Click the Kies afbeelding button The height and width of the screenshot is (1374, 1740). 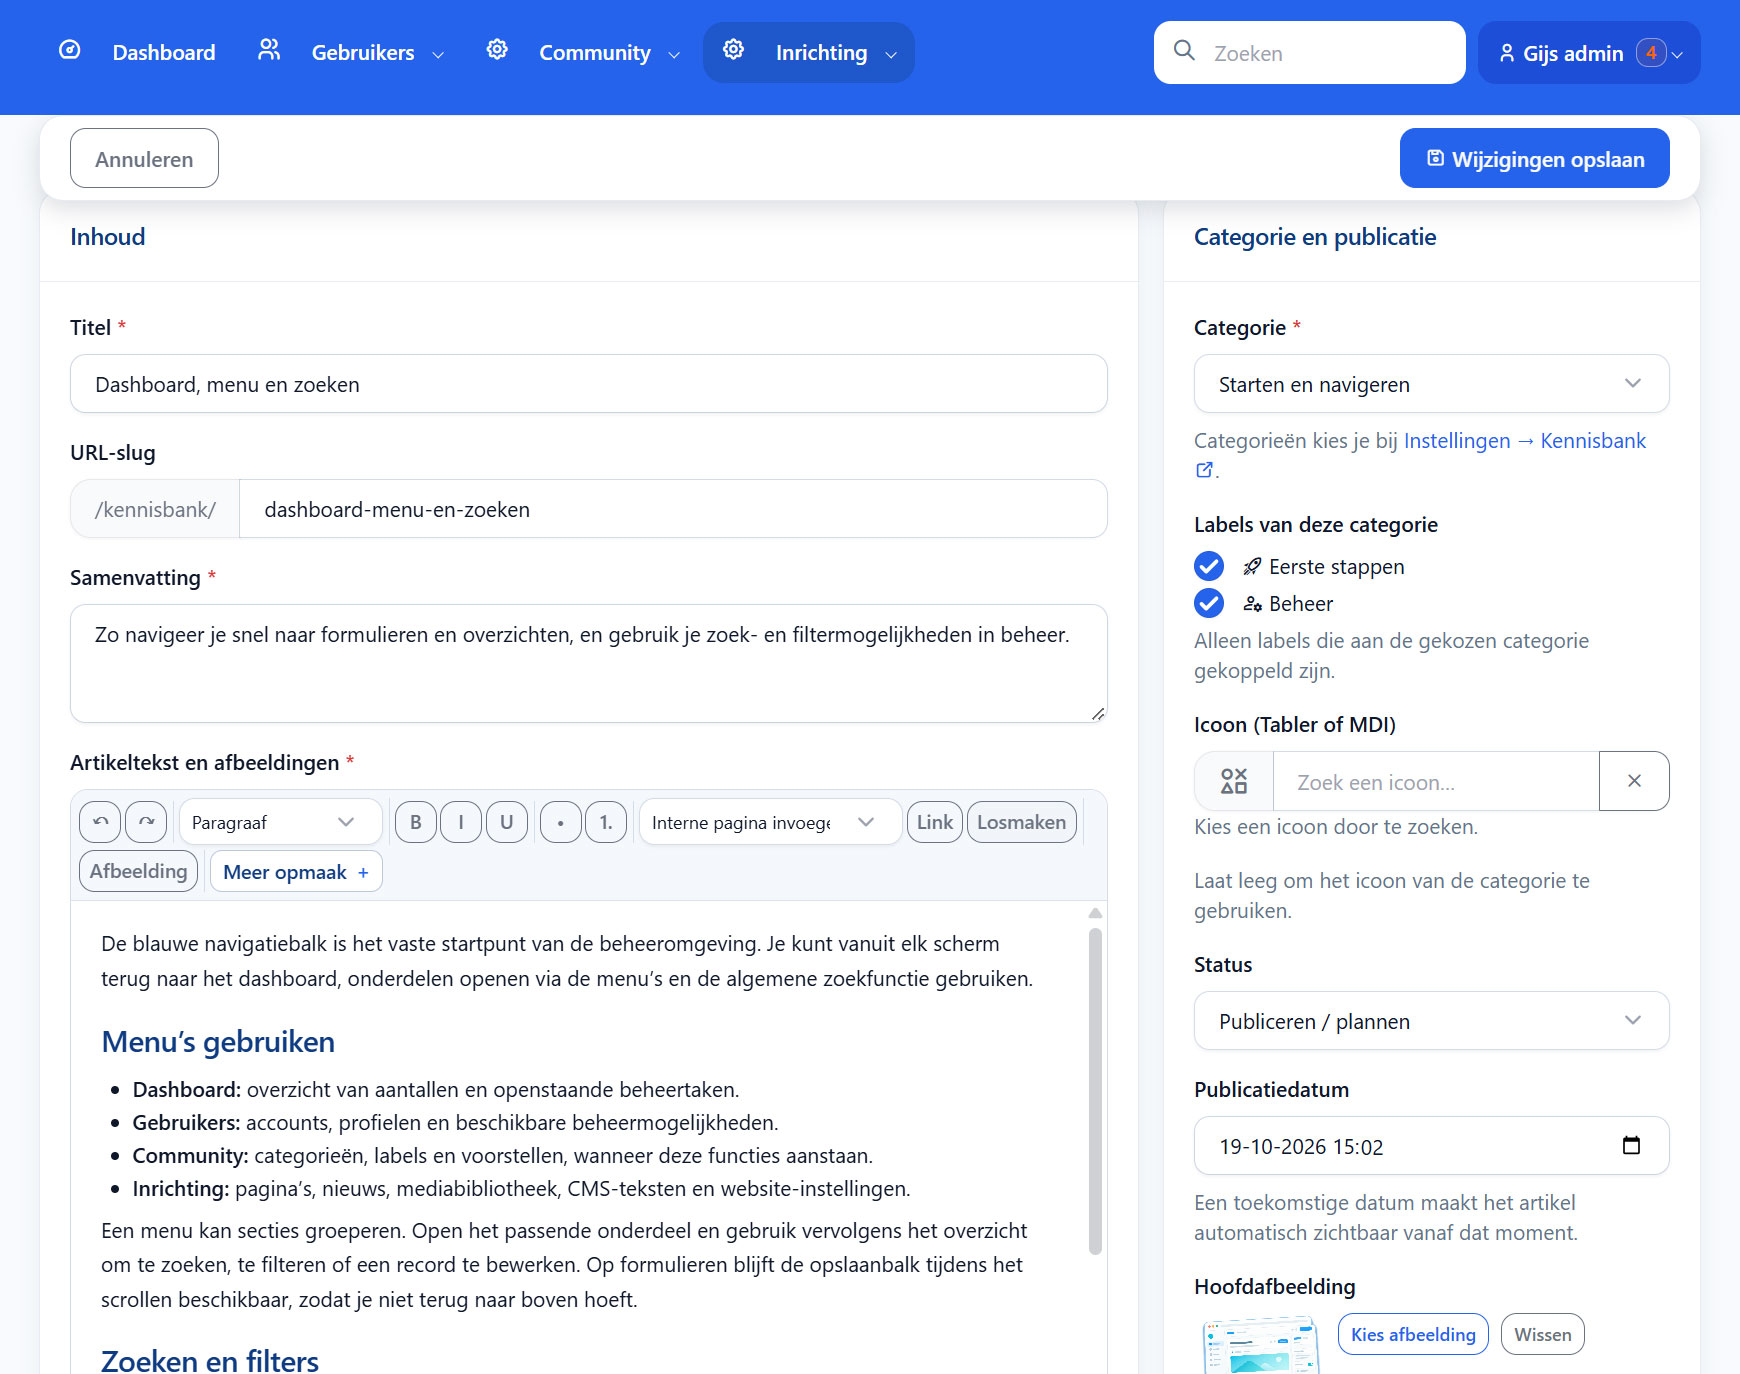1413,1334
